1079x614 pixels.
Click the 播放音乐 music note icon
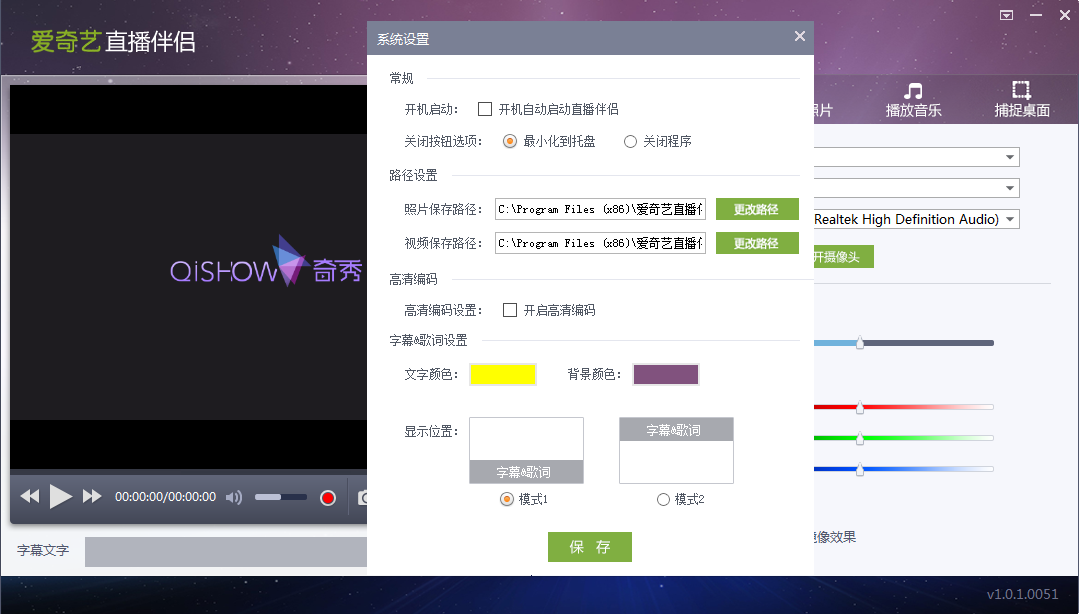(x=913, y=91)
